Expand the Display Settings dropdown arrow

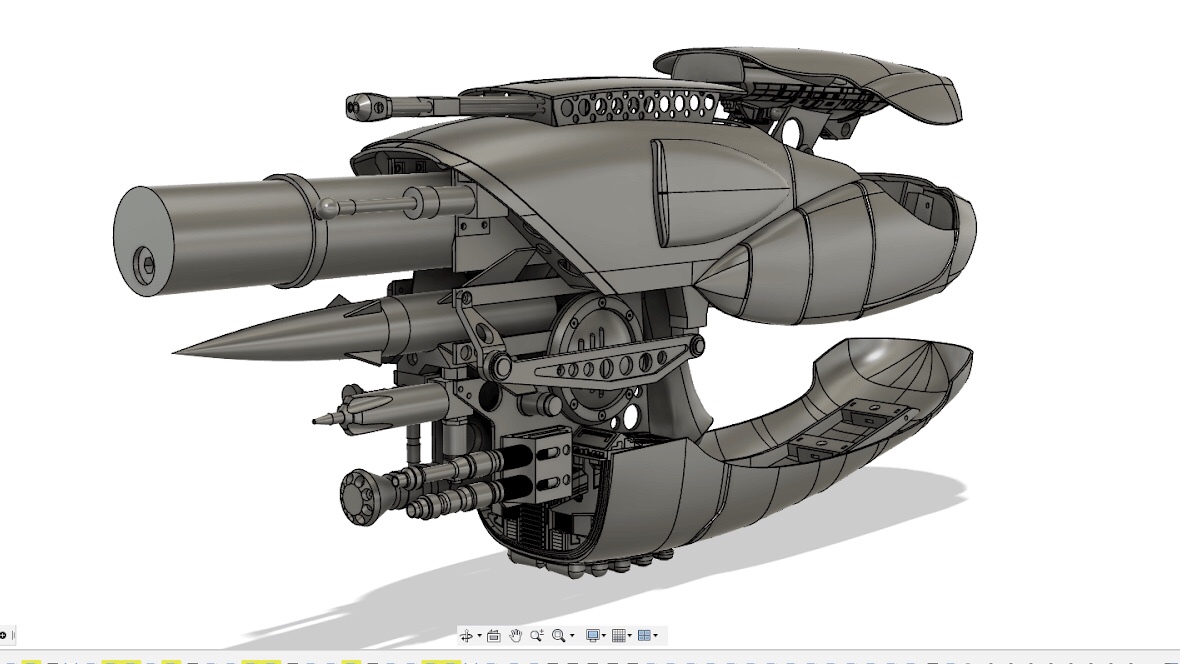(604, 636)
